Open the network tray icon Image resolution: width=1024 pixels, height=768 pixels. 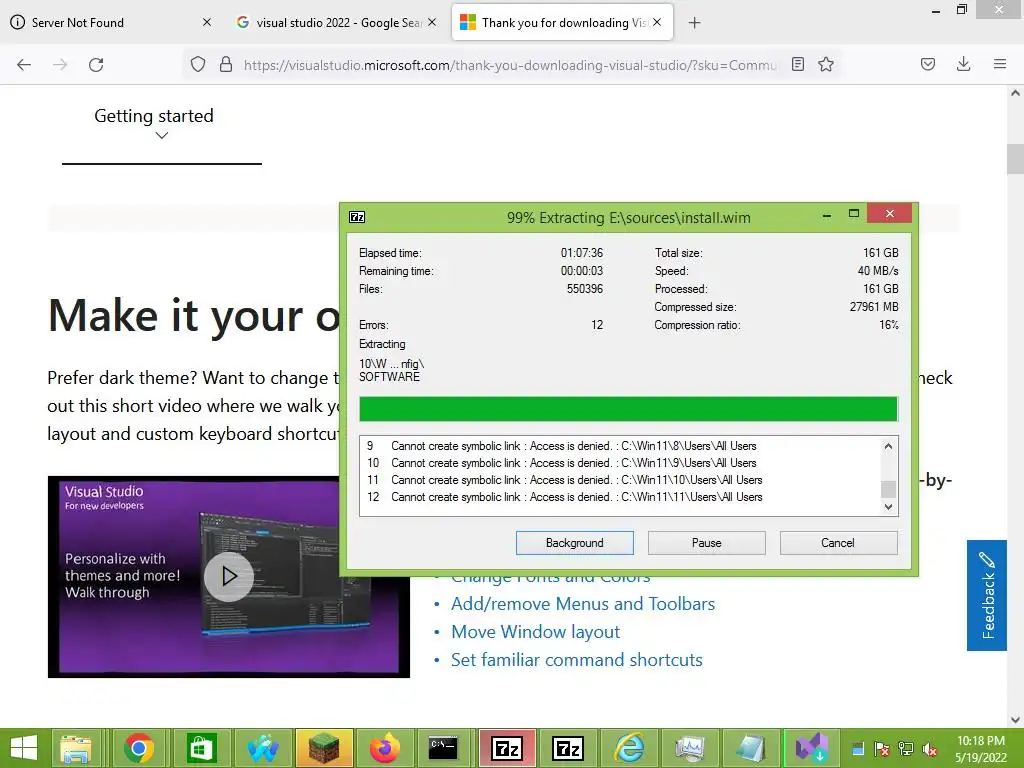coord(906,749)
